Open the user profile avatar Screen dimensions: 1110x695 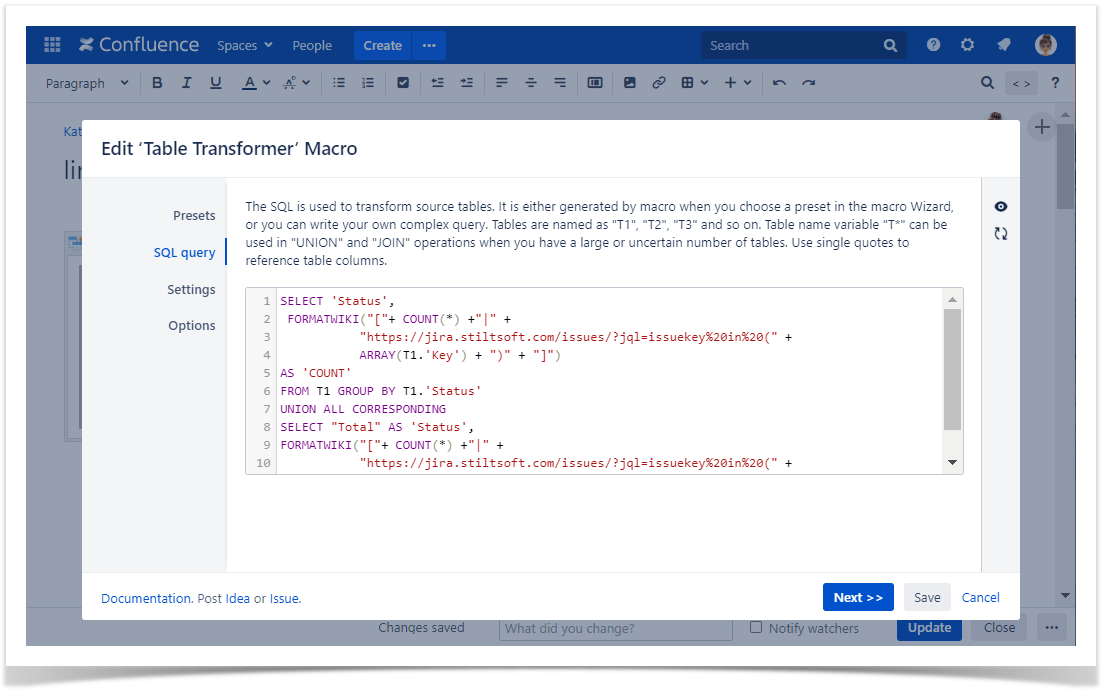point(1046,45)
